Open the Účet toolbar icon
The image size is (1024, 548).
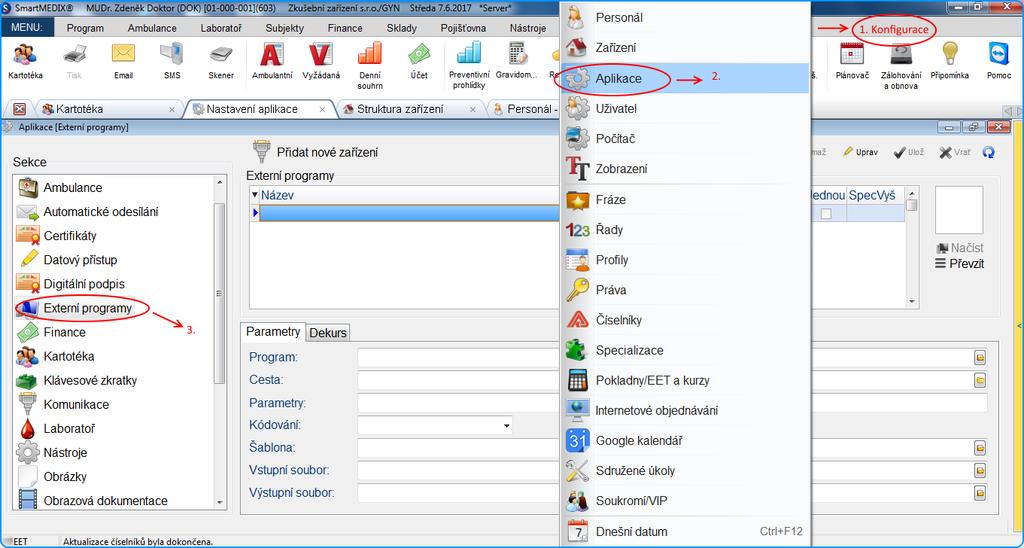point(419,61)
